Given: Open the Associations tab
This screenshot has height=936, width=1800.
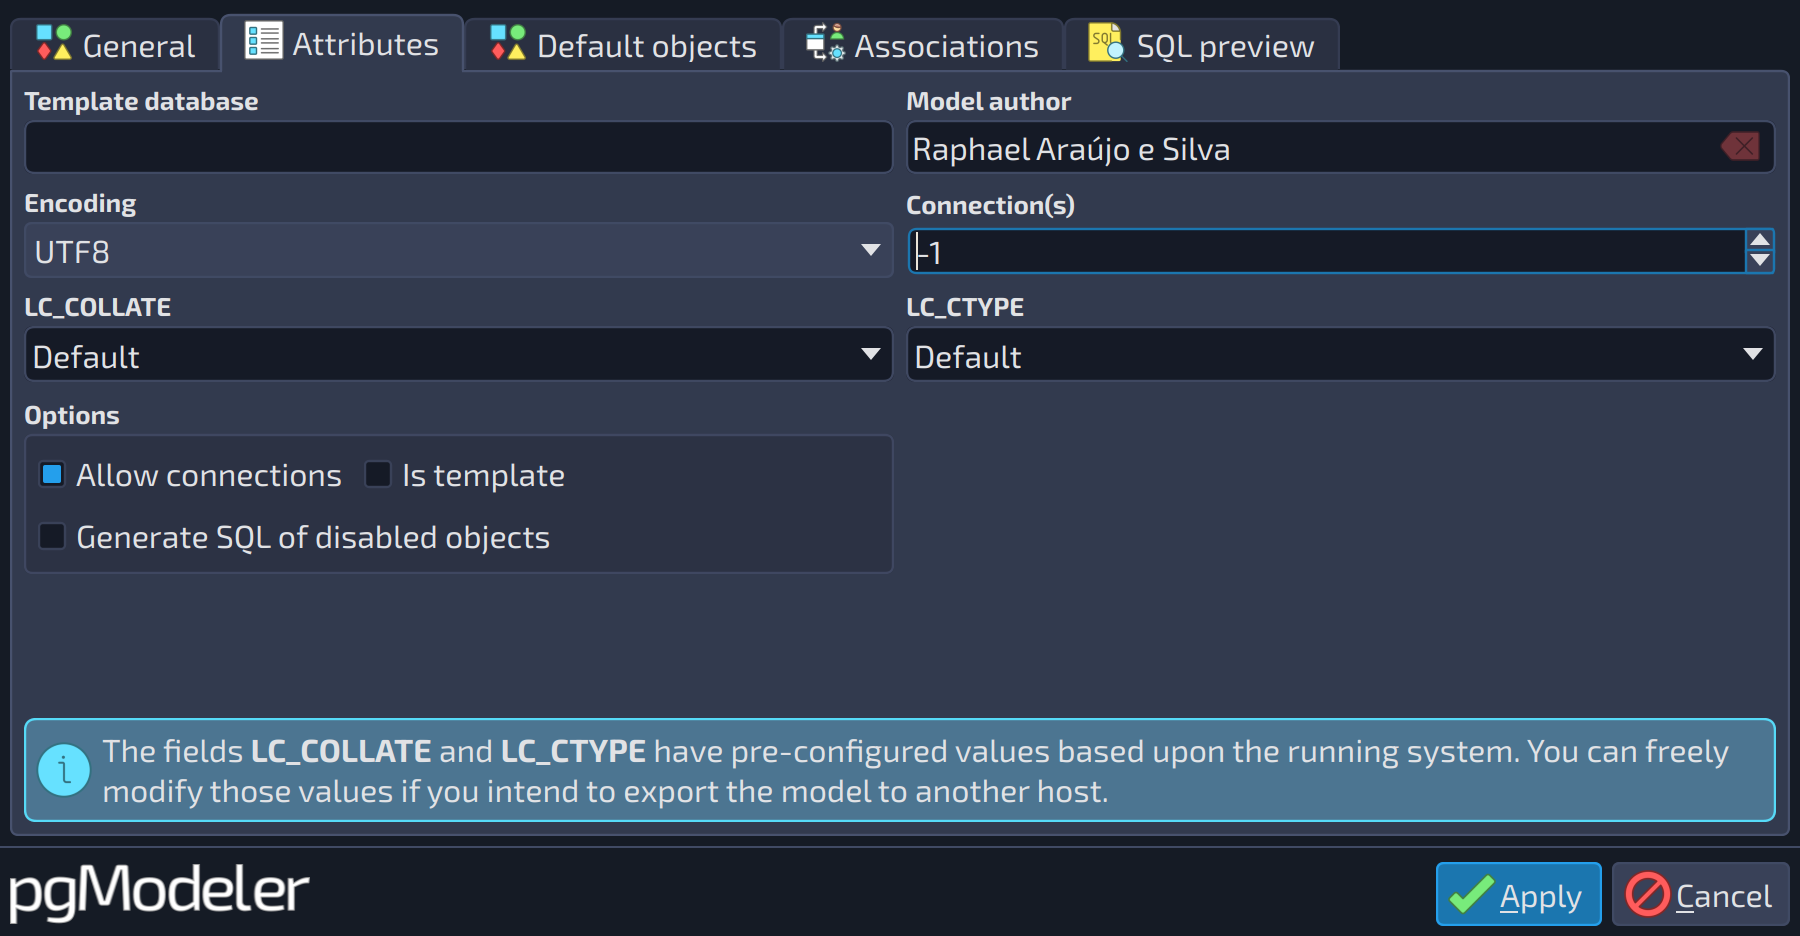Looking at the screenshot, I should (923, 45).
